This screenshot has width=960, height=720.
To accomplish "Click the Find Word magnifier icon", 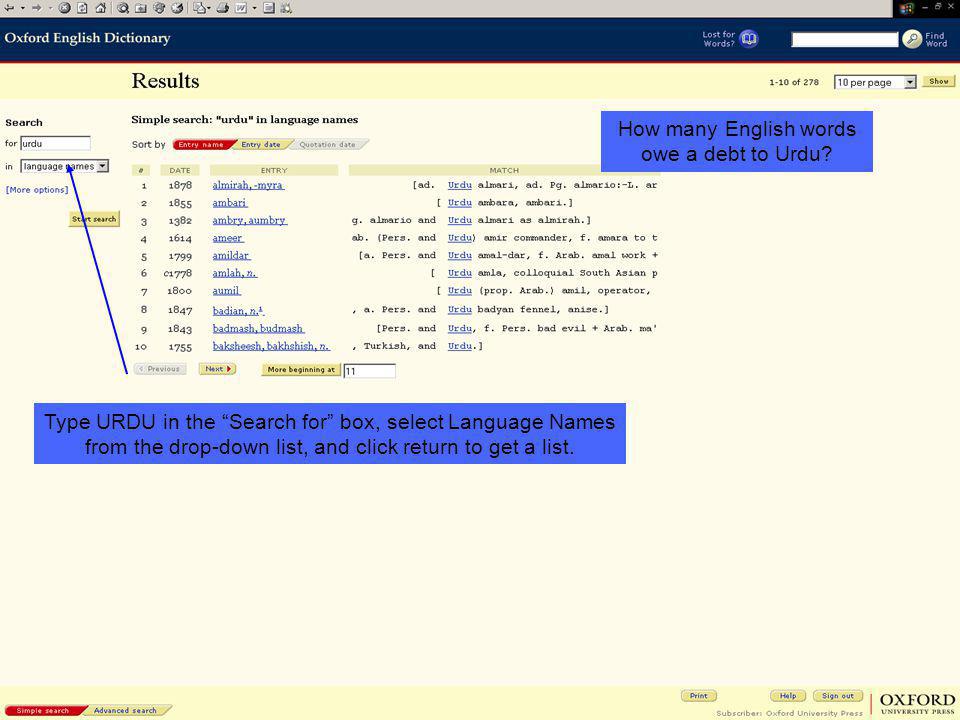I will click(912, 39).
